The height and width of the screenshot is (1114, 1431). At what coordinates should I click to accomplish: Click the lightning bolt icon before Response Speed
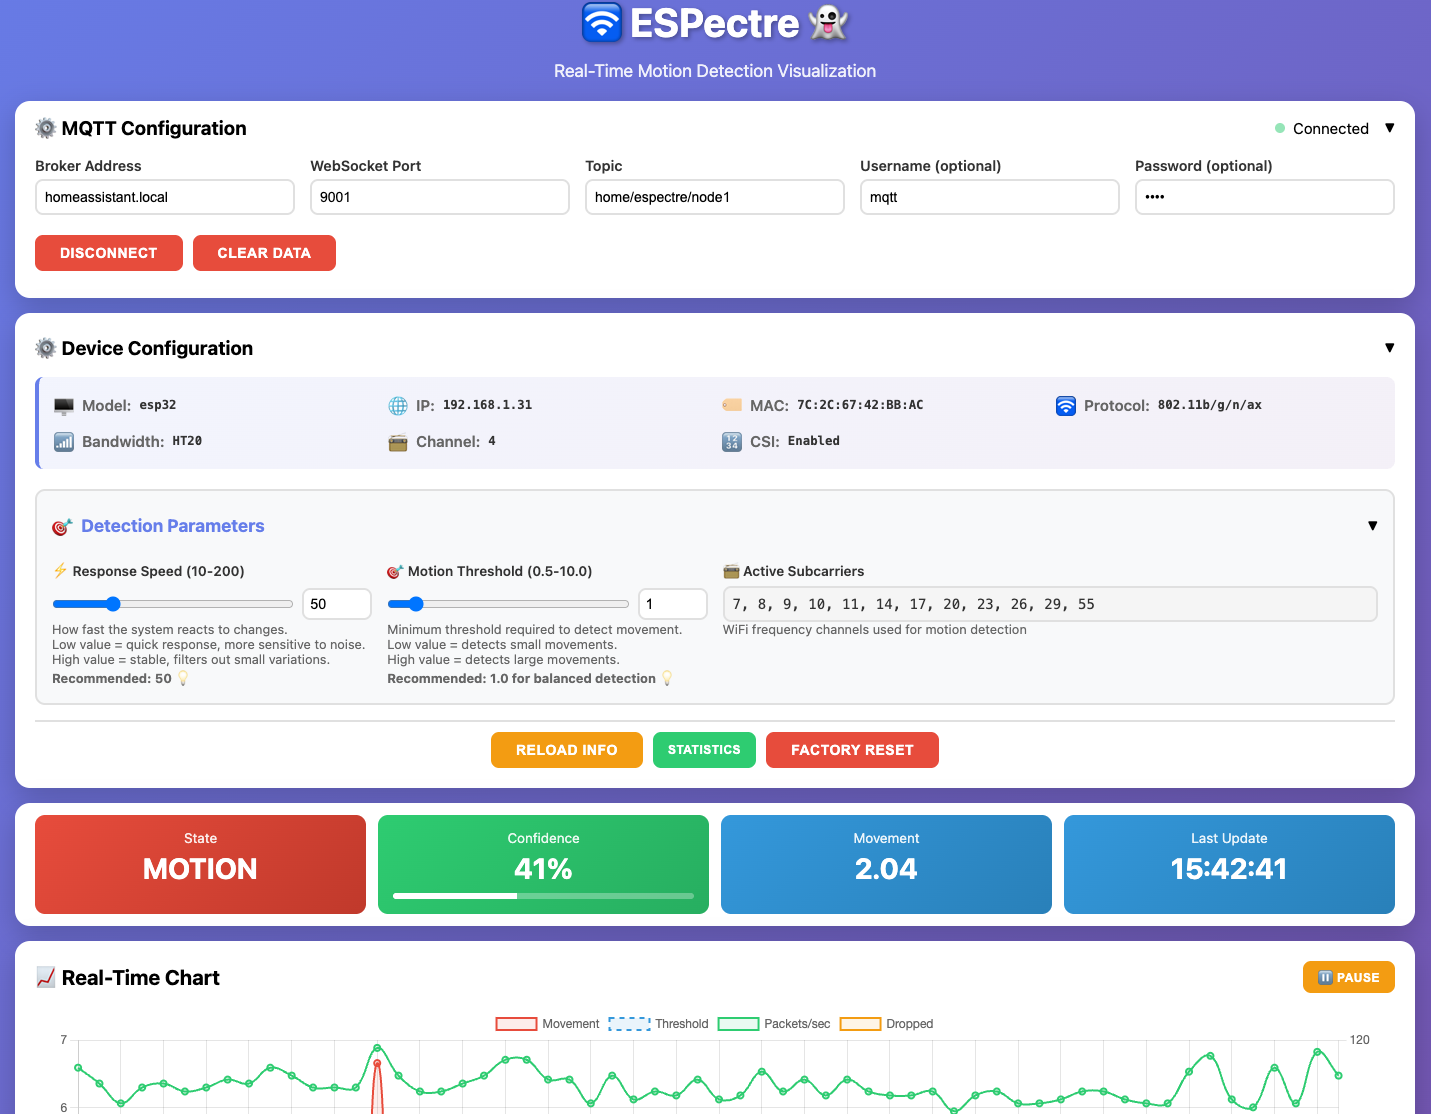click(x=60, y=570)
